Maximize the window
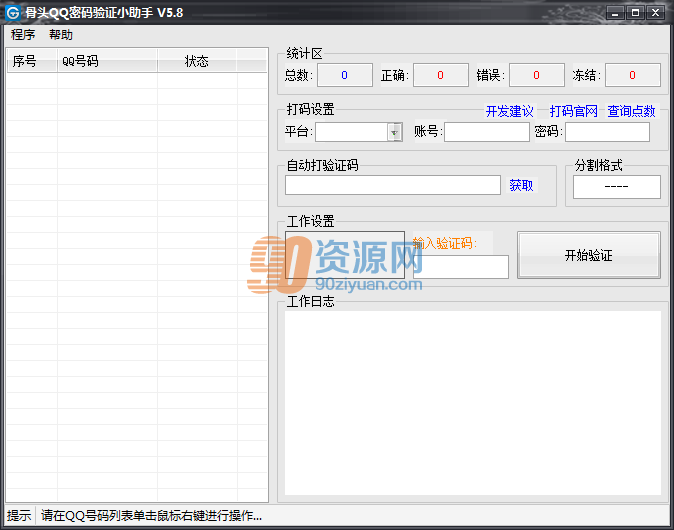 tap(635, 13)
